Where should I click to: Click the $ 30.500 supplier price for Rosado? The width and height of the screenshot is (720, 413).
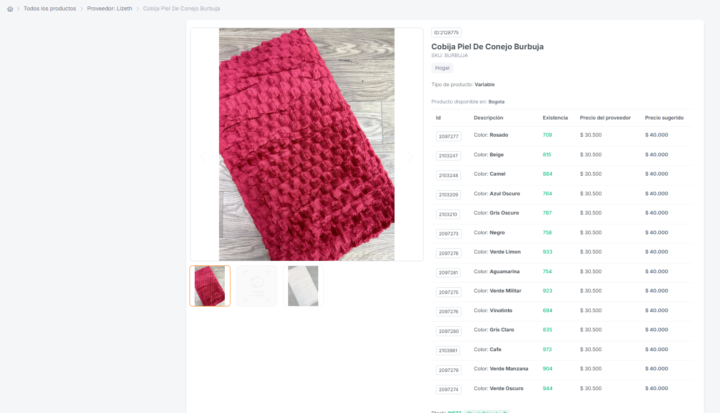(x=591, y=135)
